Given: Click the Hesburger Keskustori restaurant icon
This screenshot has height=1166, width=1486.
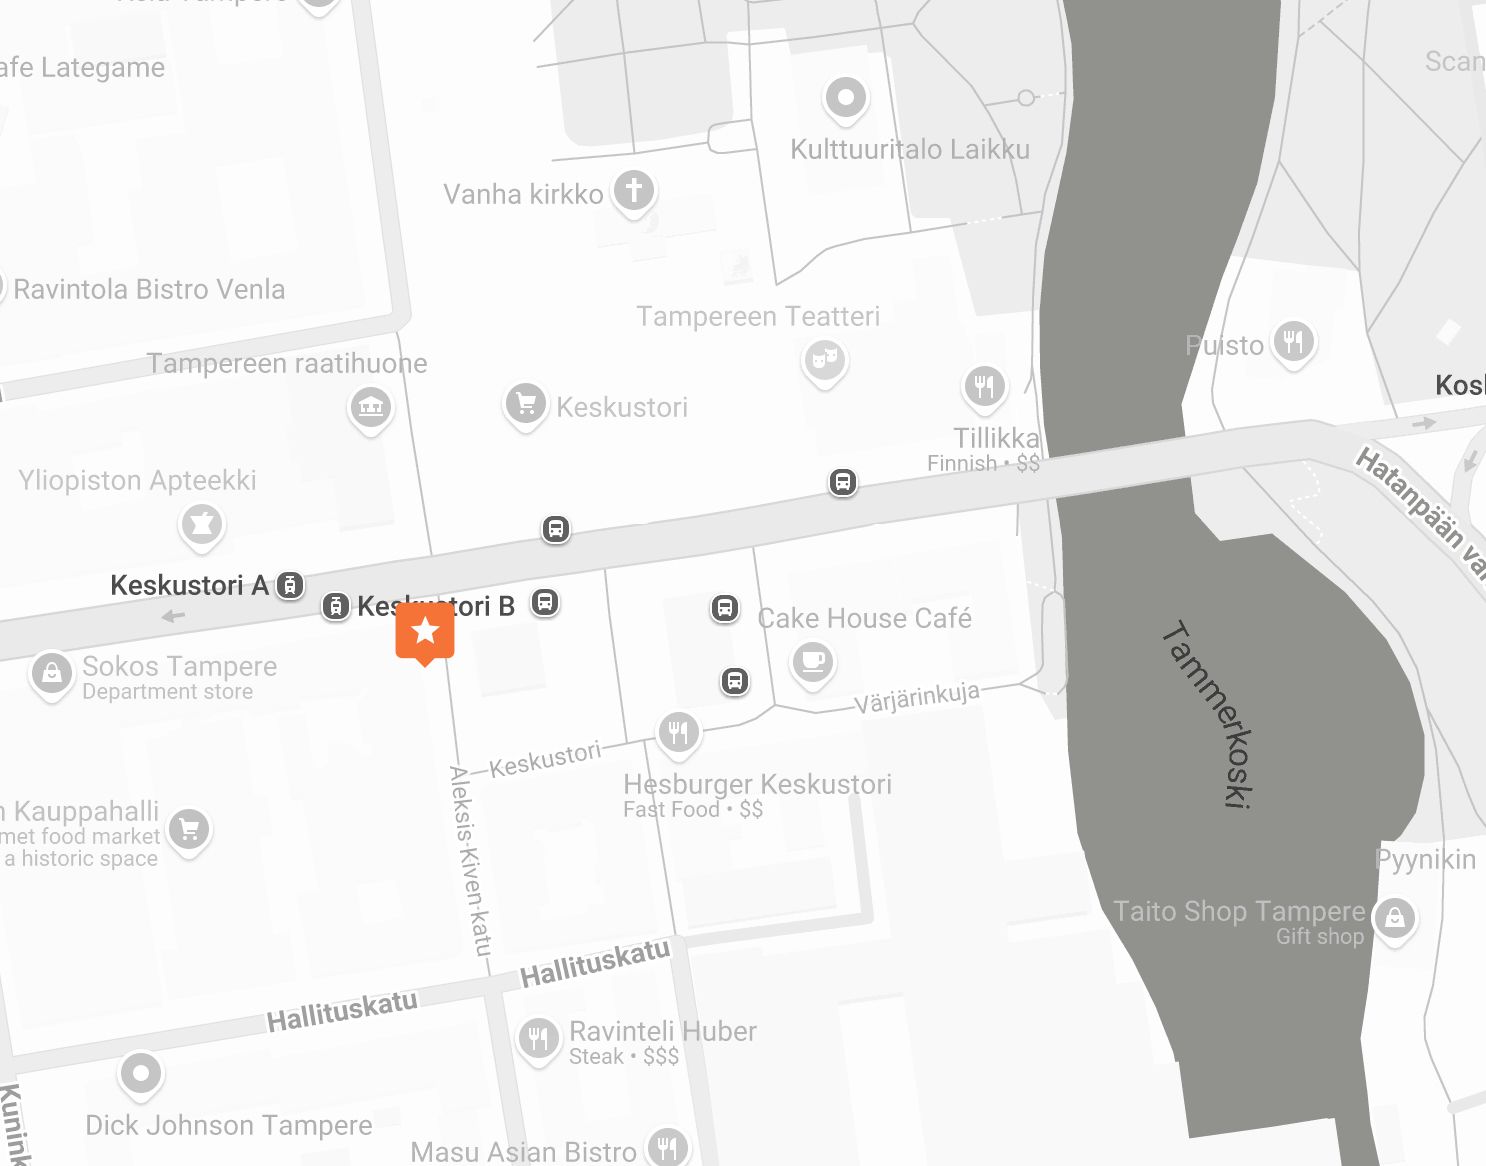Looking at the screenshot, I should pos(678,733).
